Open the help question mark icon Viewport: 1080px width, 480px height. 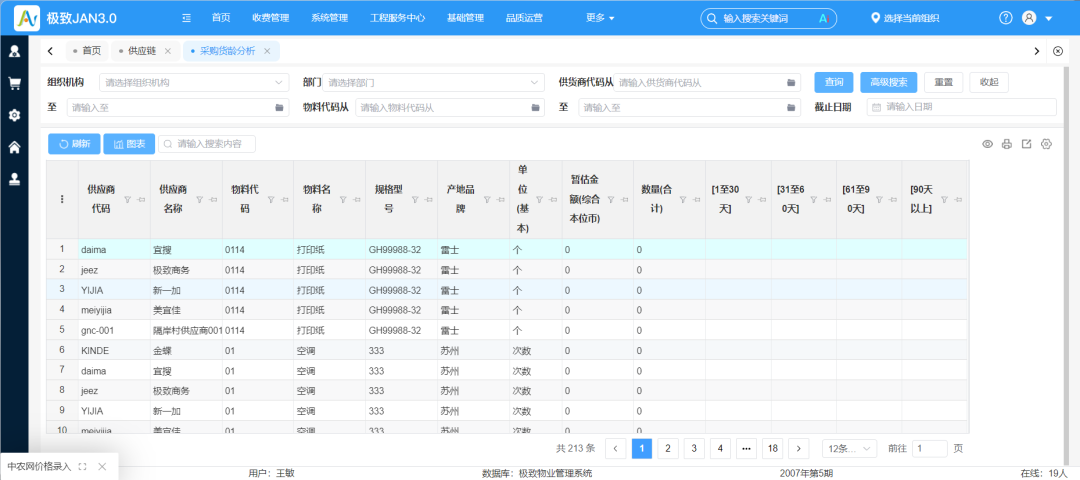pos(1006,18)
